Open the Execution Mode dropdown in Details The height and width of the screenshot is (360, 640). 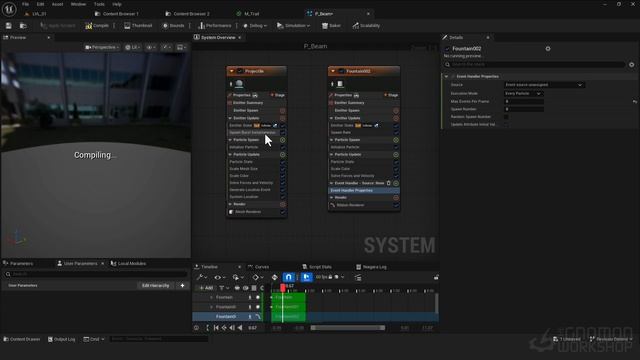(523, 93)
